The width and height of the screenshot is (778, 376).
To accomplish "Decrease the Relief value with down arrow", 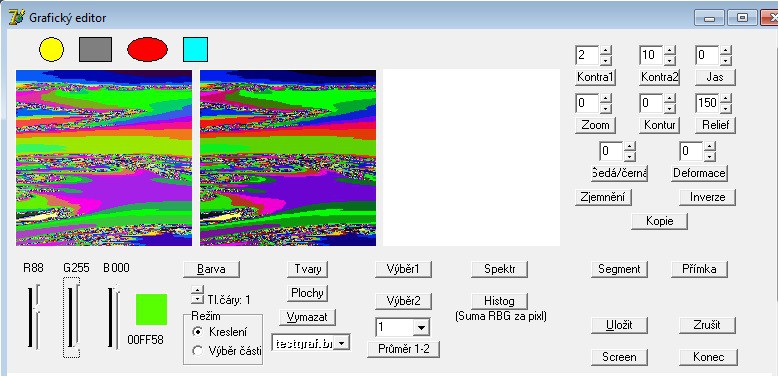I will click(725, 108).
